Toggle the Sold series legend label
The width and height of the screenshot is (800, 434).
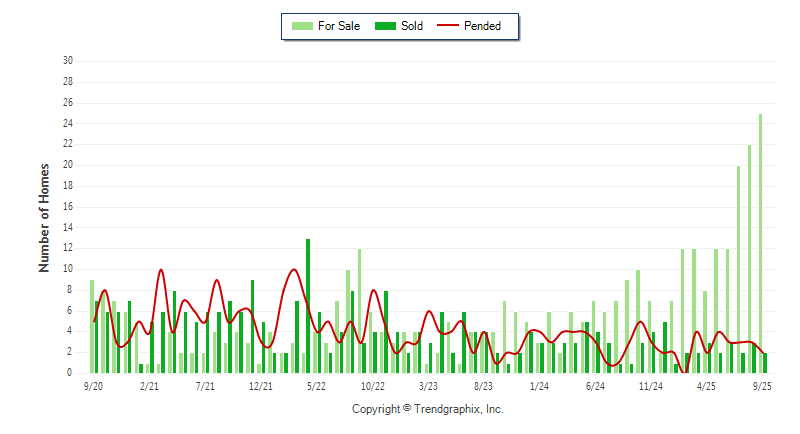(412, 26)
